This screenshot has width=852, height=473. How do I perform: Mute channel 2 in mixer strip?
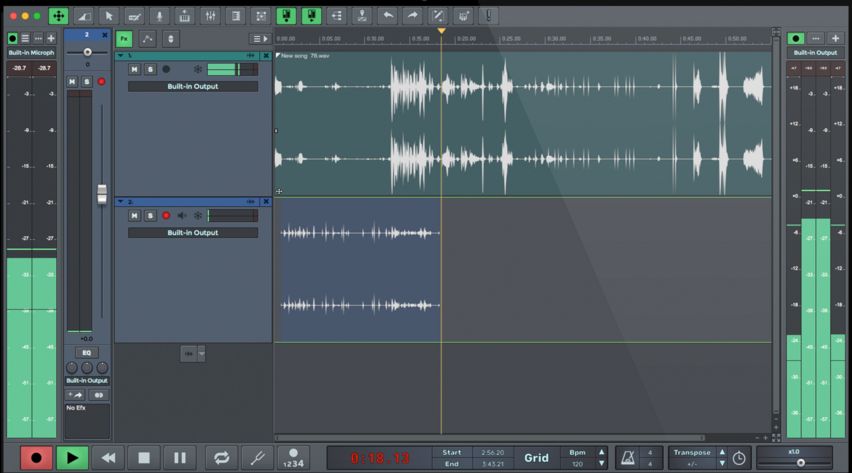point(72,82)
